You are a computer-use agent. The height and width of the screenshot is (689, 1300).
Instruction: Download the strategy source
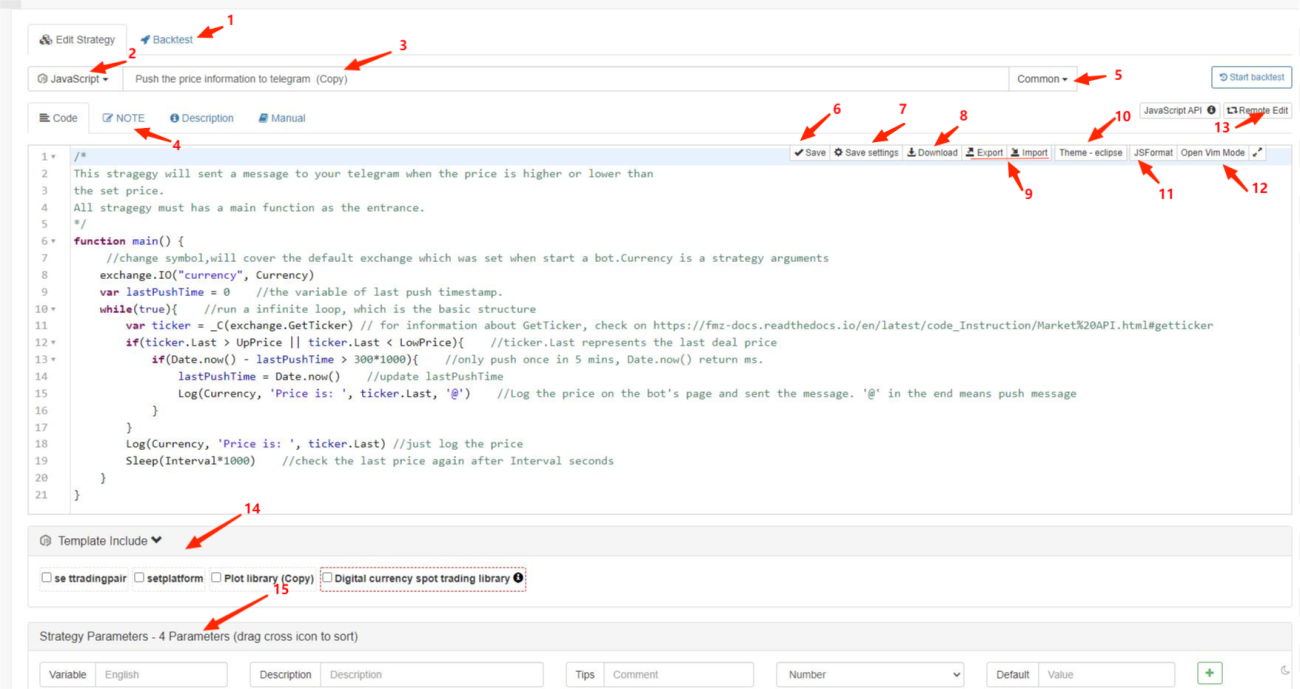(x=932, y=153)
